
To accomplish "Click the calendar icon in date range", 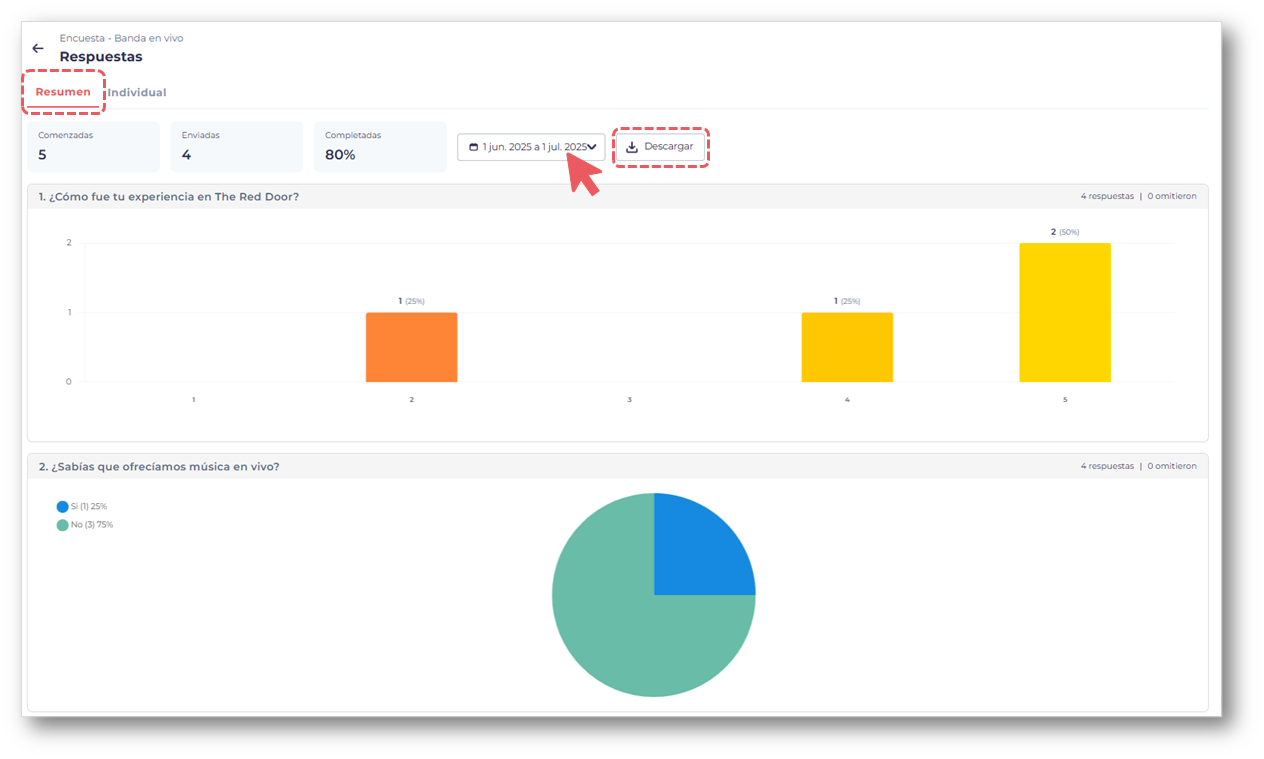I will [x=474, y=147].
